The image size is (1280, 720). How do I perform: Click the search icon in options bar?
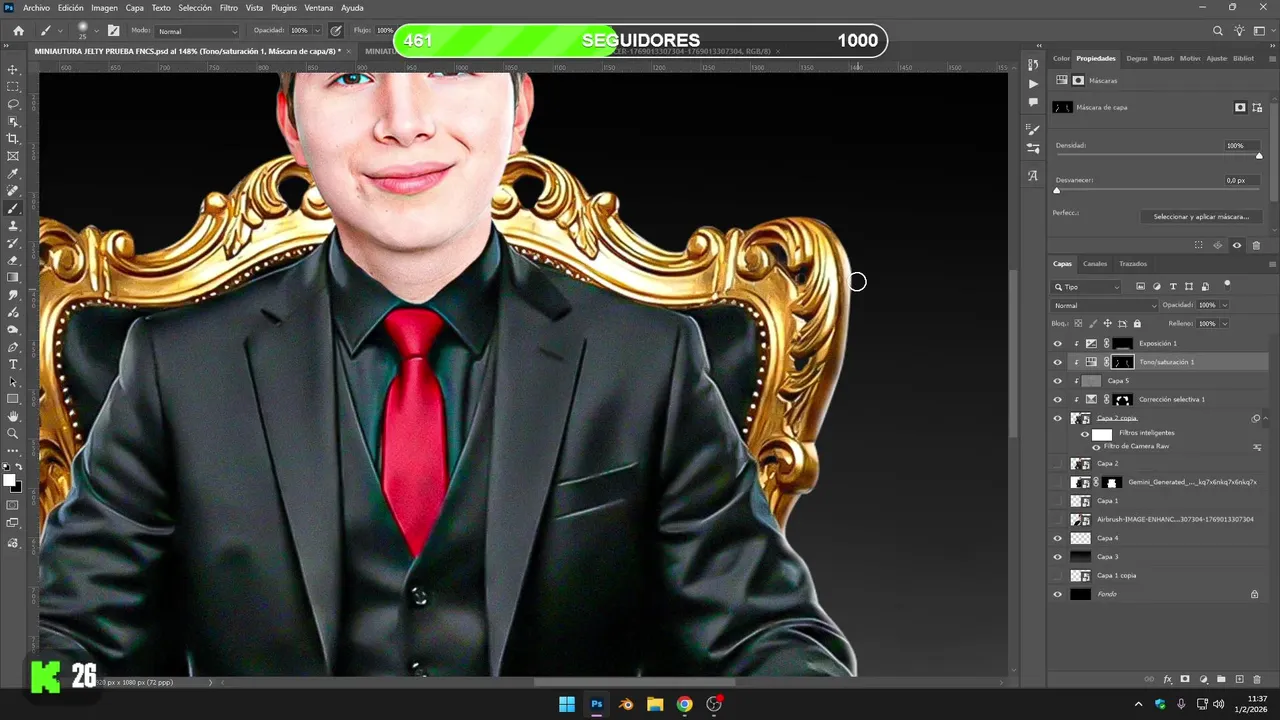1217,31
